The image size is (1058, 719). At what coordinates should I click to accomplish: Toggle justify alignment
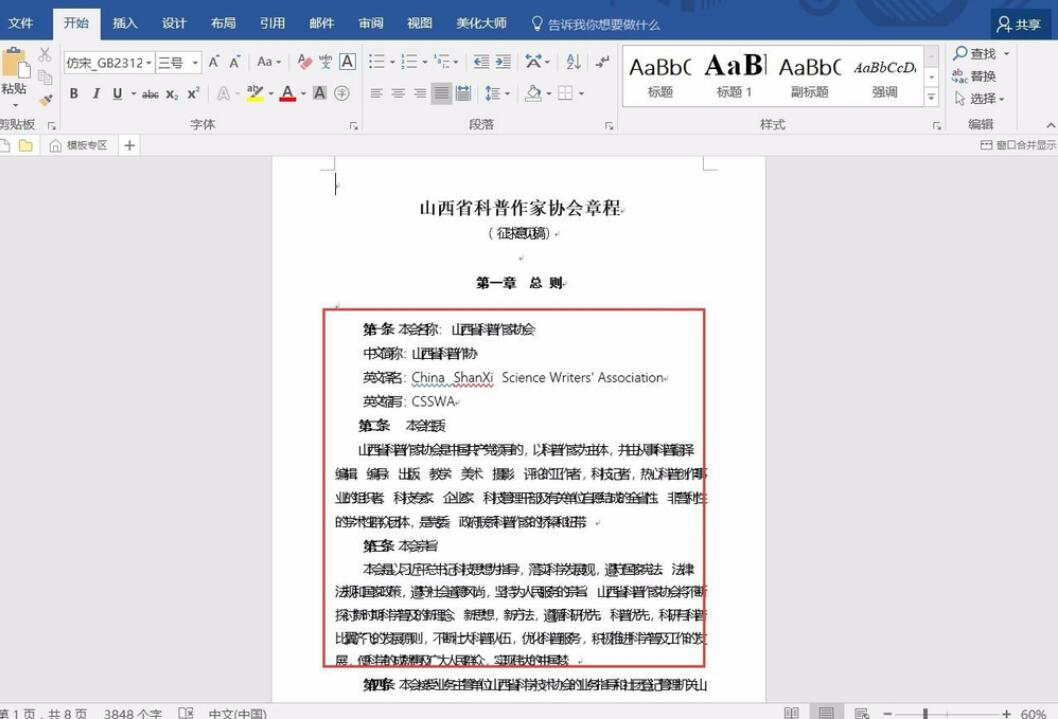click(441, 93)
